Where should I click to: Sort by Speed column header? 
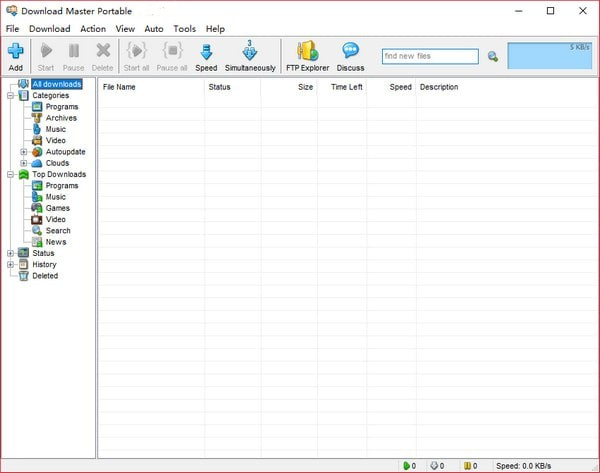(x=391, y=87)
